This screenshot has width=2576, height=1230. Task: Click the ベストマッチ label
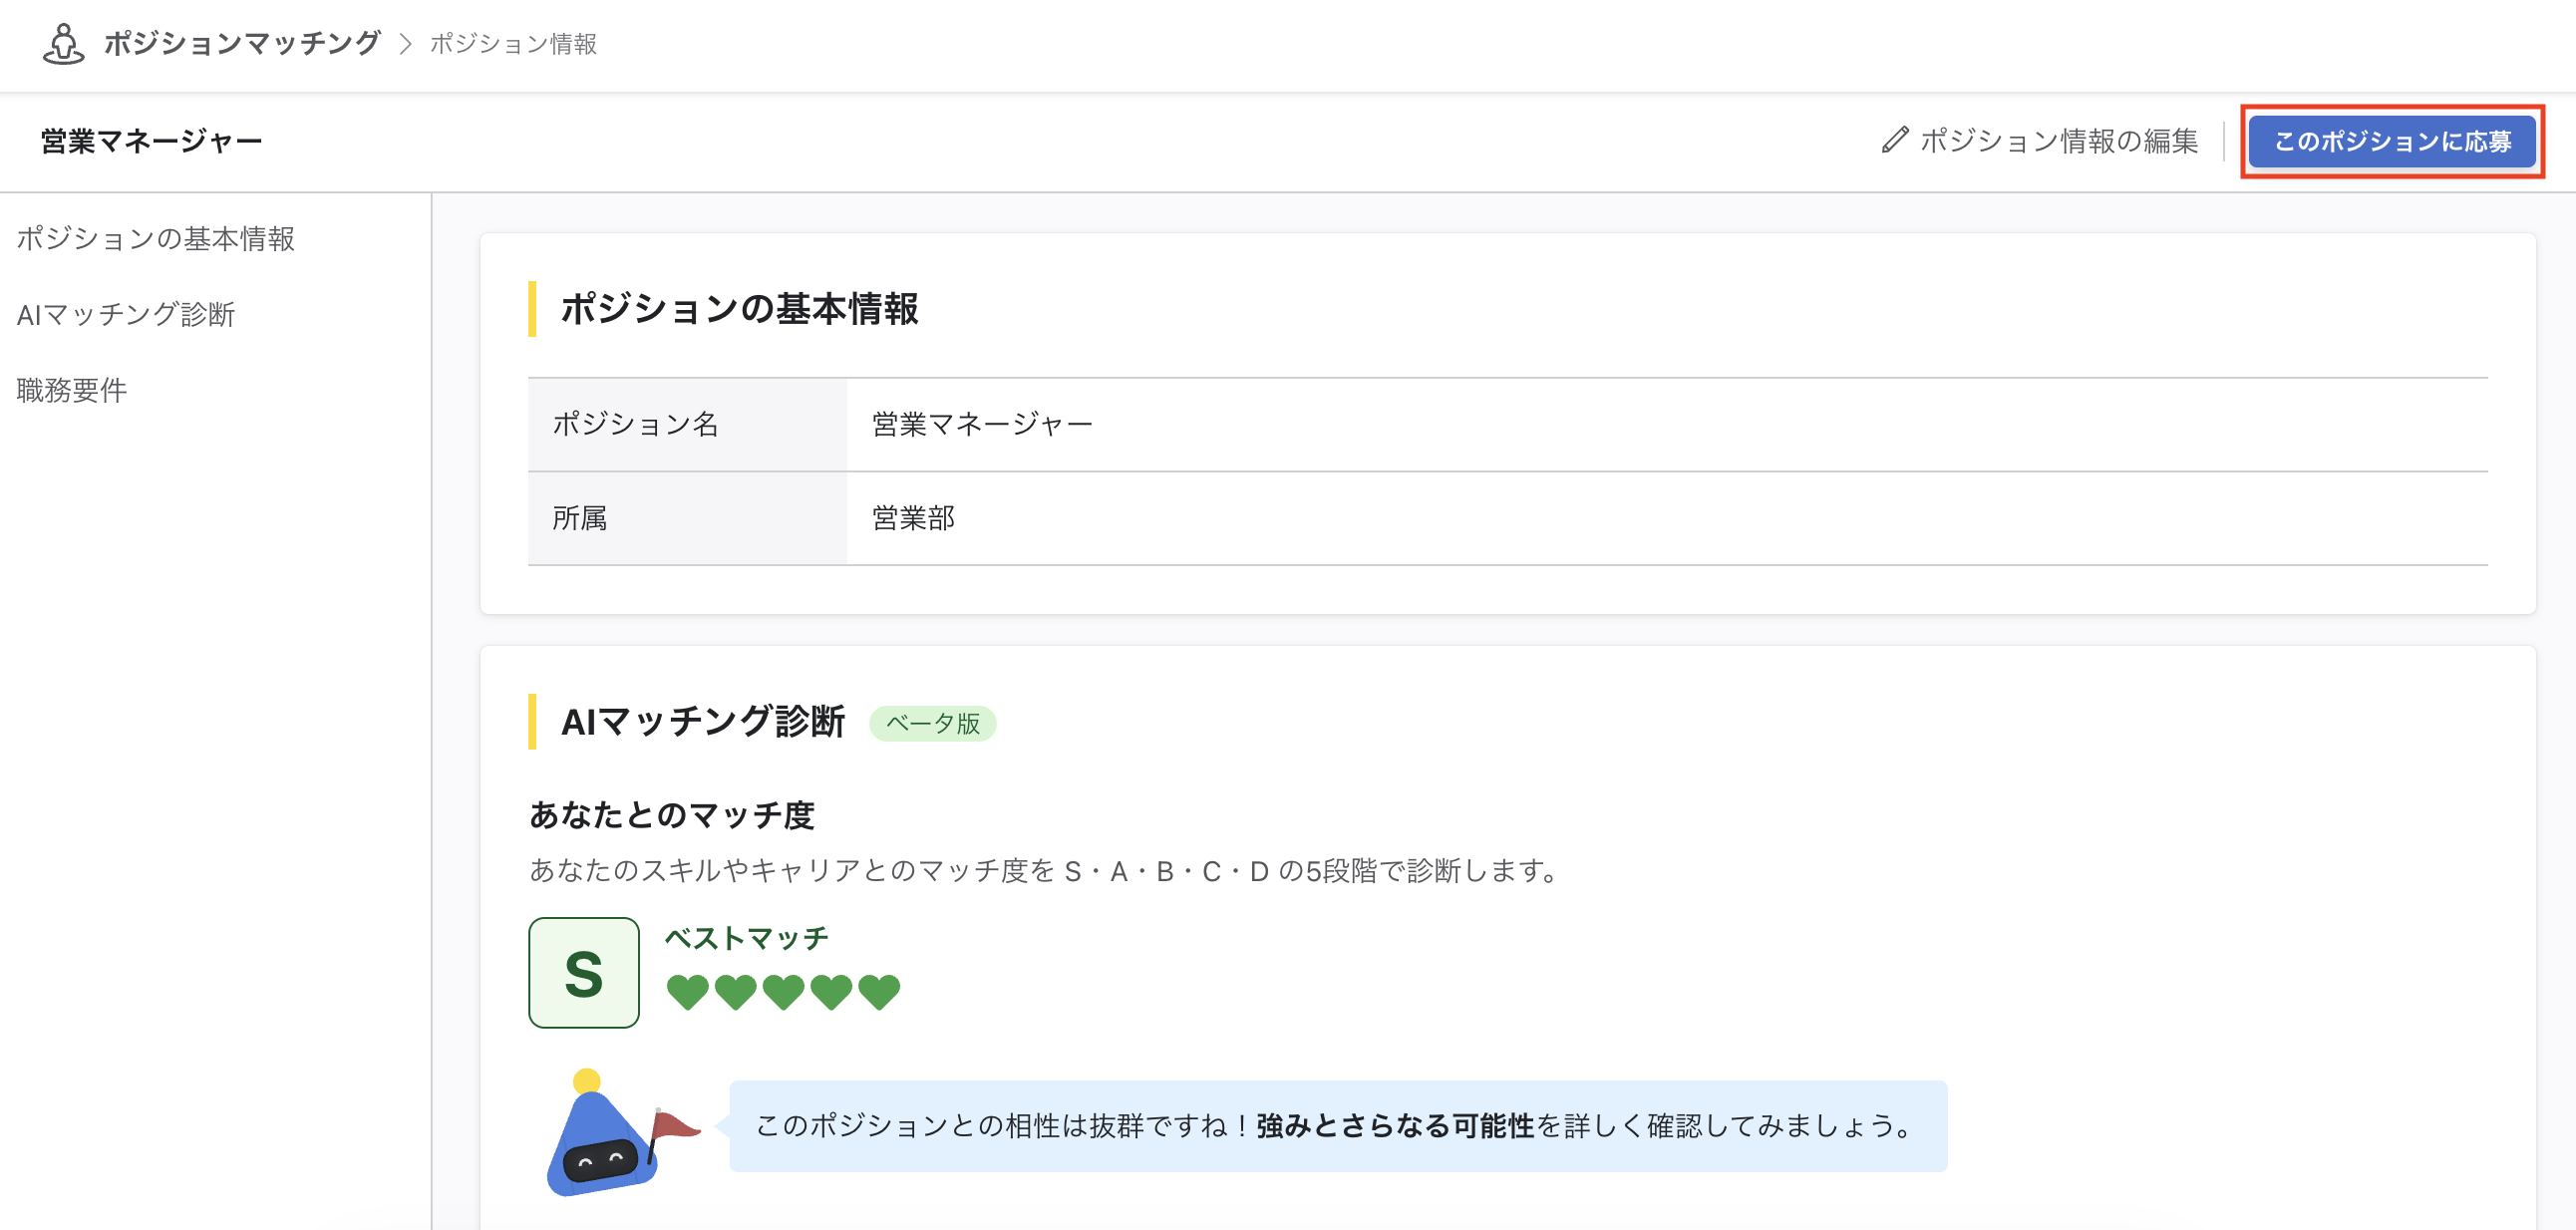(x=747, y=938)
